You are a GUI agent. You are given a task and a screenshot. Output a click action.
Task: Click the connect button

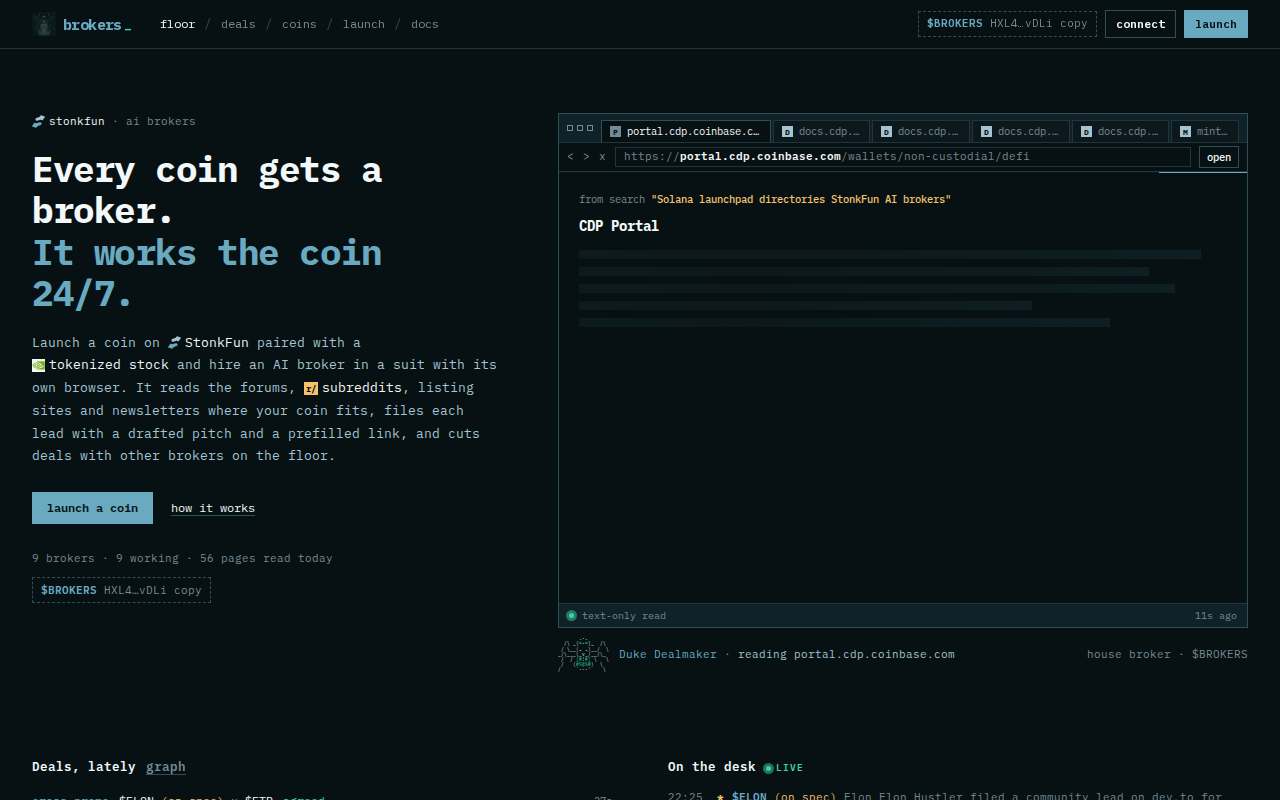(x=1140, y=24)
